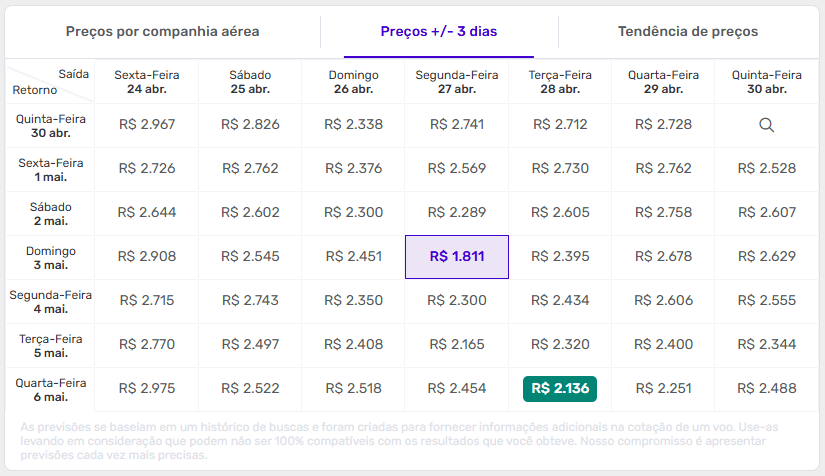Click the R$ 2.251 price cell
Image resolution: width=825 pixels, height=476 pixels.
(664, 389)
